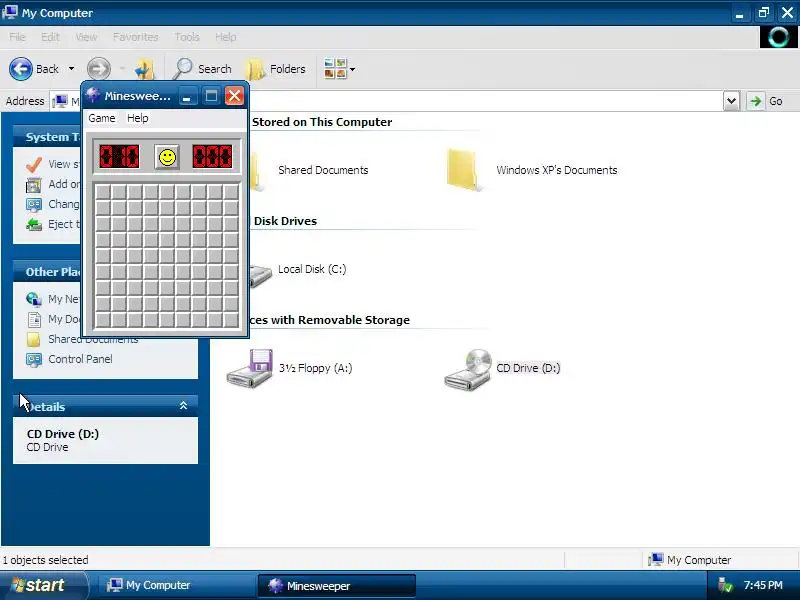Click the Shared Documents sidebar folder icon

(34, 340)
